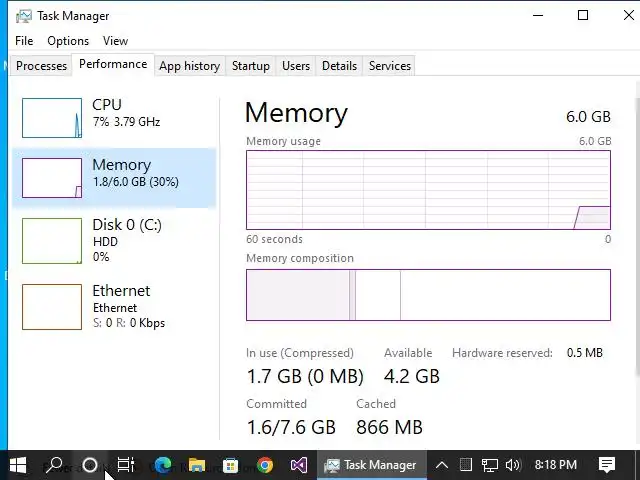Open the Action Center notifications icon
Screen dimensions: 640x480
point(607,465)
